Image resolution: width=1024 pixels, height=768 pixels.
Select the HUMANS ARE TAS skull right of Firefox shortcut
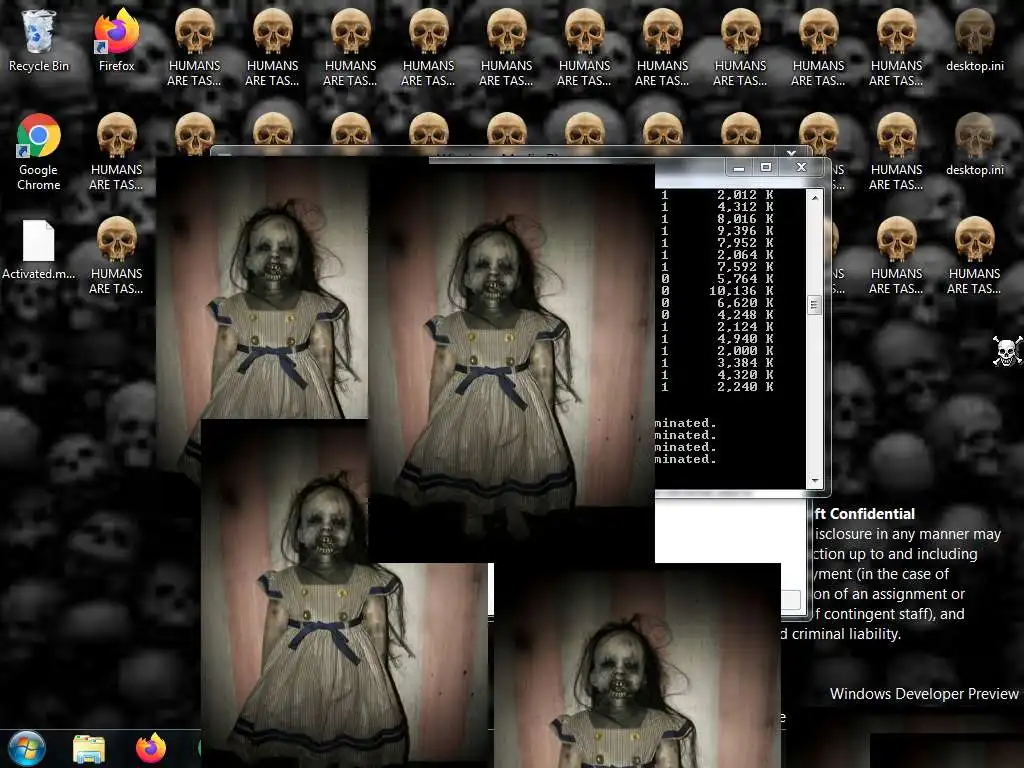194,48
